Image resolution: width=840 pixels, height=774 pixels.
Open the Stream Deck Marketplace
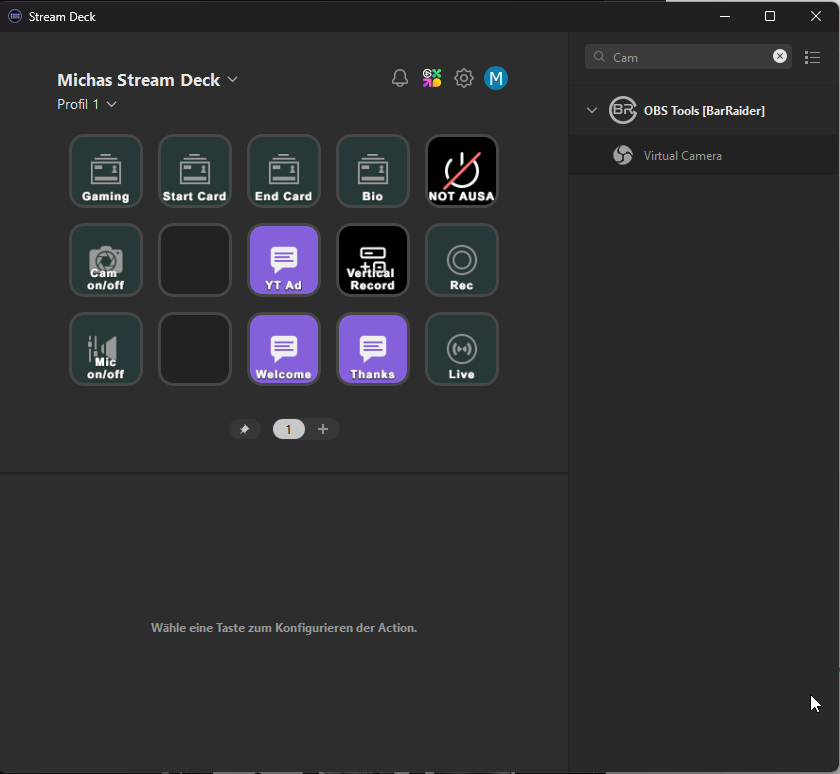point(432,77)
